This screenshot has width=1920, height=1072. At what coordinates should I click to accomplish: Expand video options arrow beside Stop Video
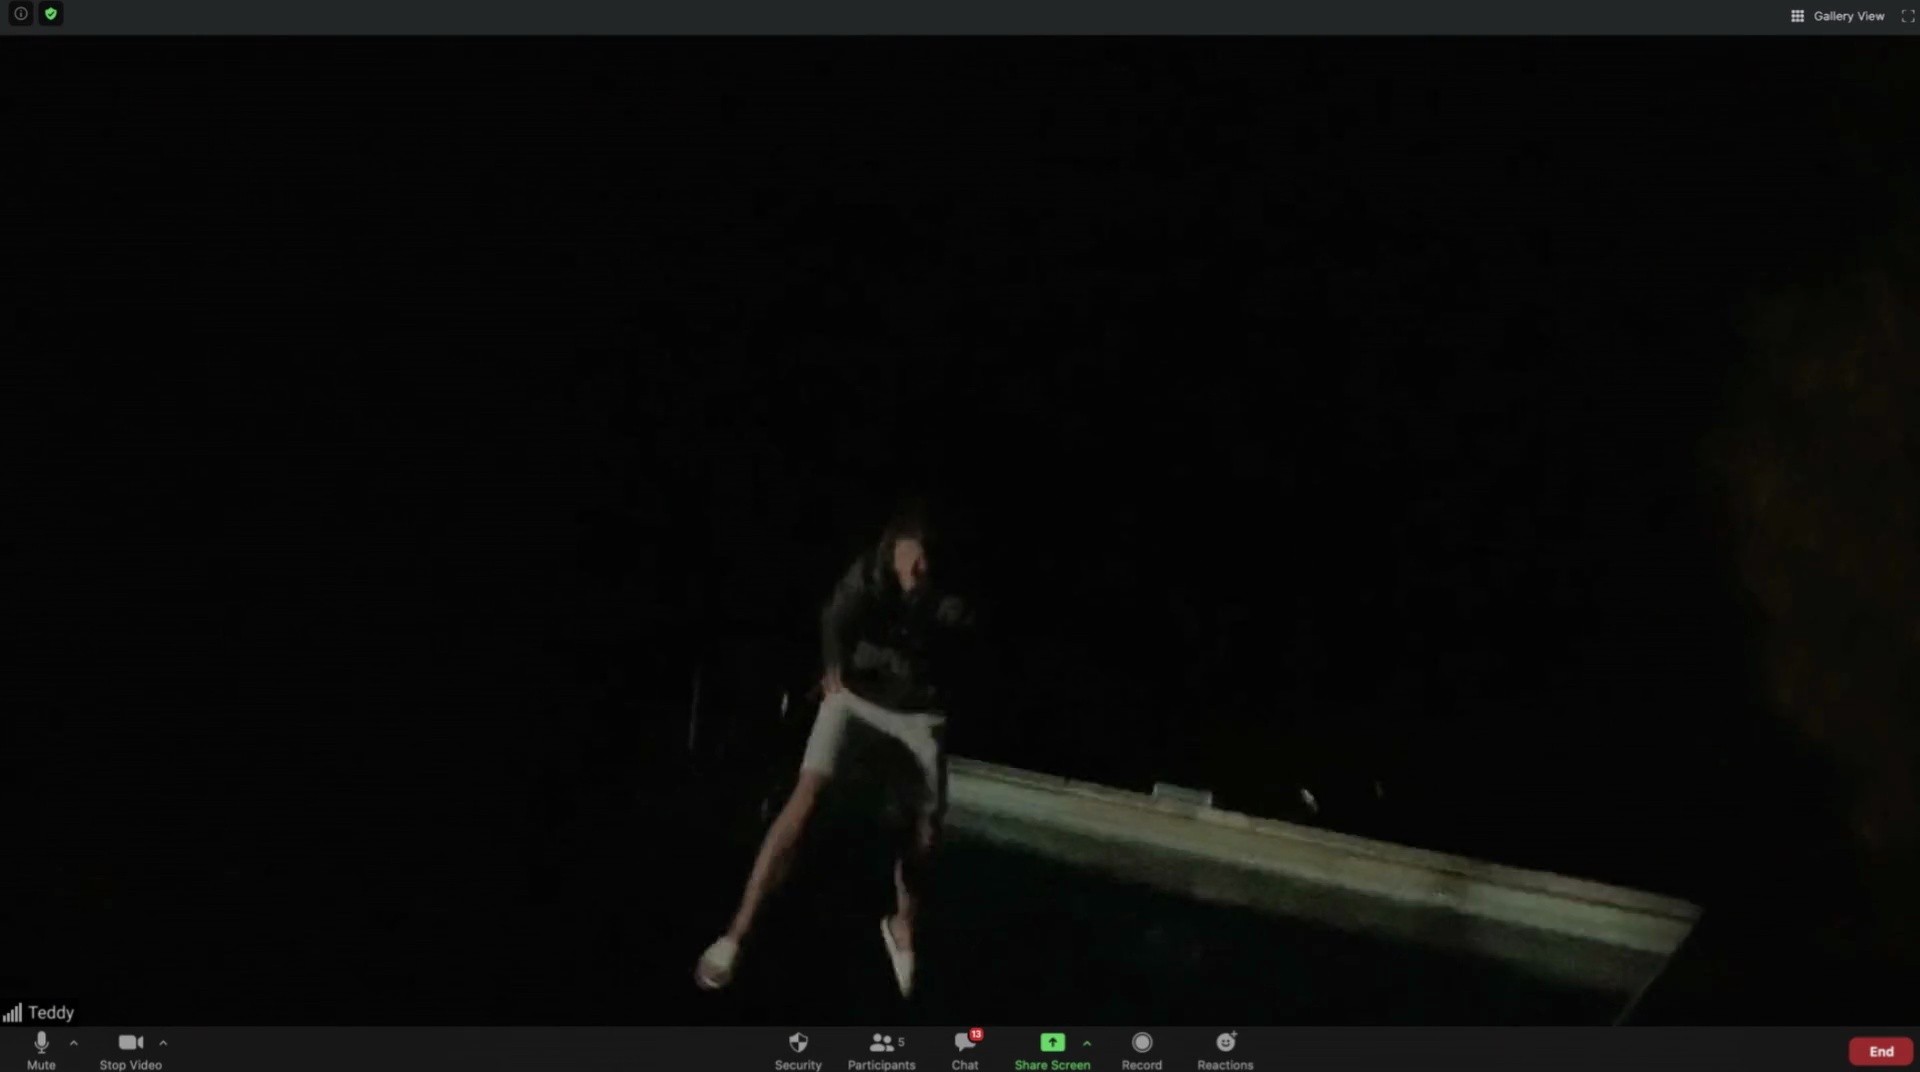click(163, 1043)
